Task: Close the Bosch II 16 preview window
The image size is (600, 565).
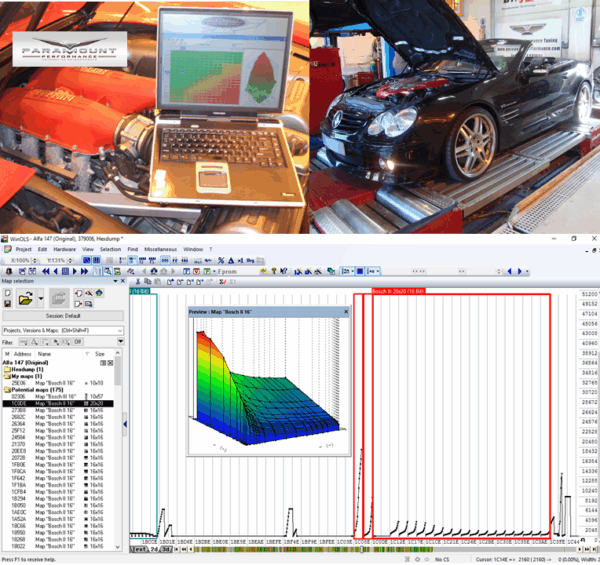Action: (x=346, y=311)
